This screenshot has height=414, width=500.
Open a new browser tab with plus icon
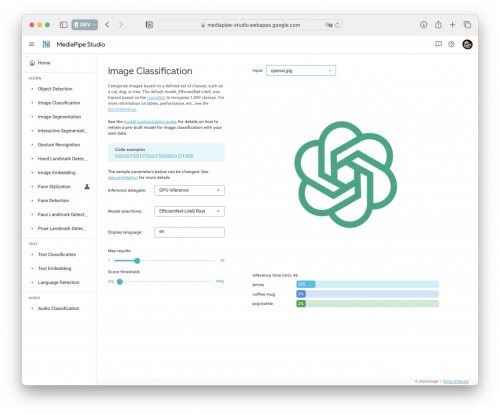point(452,24)
